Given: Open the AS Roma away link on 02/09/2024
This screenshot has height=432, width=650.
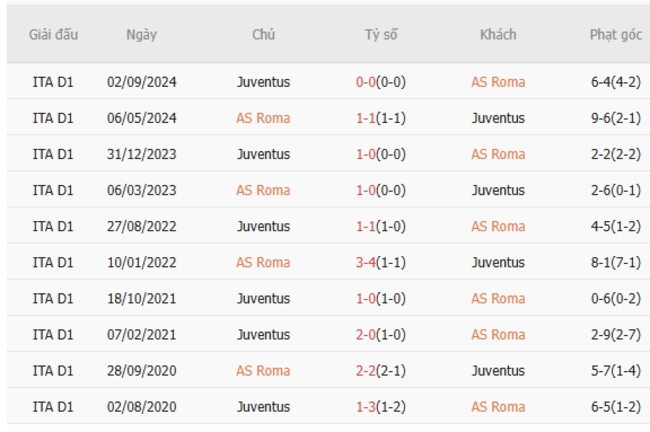Looking at the screenshot, I should point(498,82).
